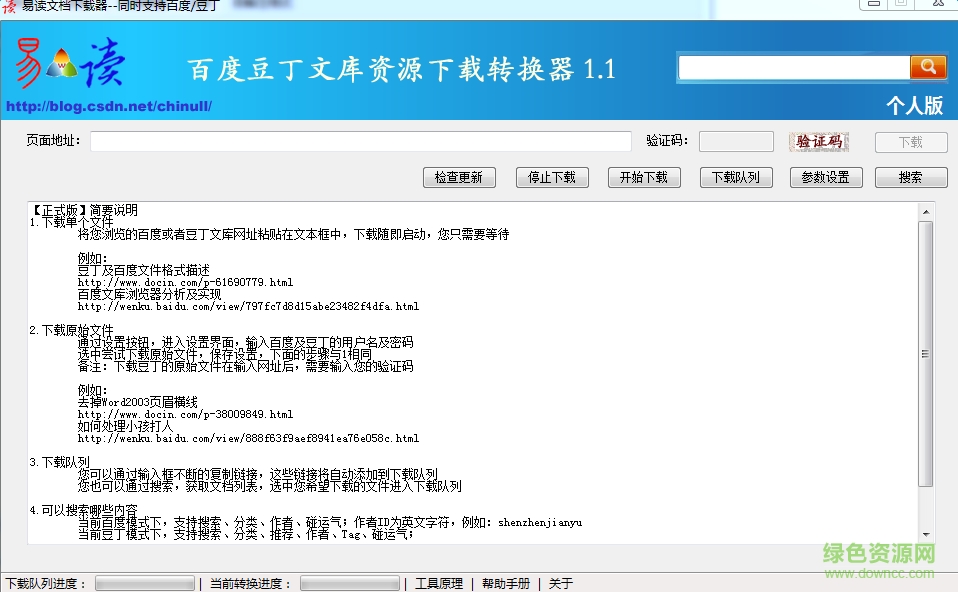Open 参数设置 settings
Image resolution: width=958 pixels, height=592 pixels.
click(x=825, y=177)
